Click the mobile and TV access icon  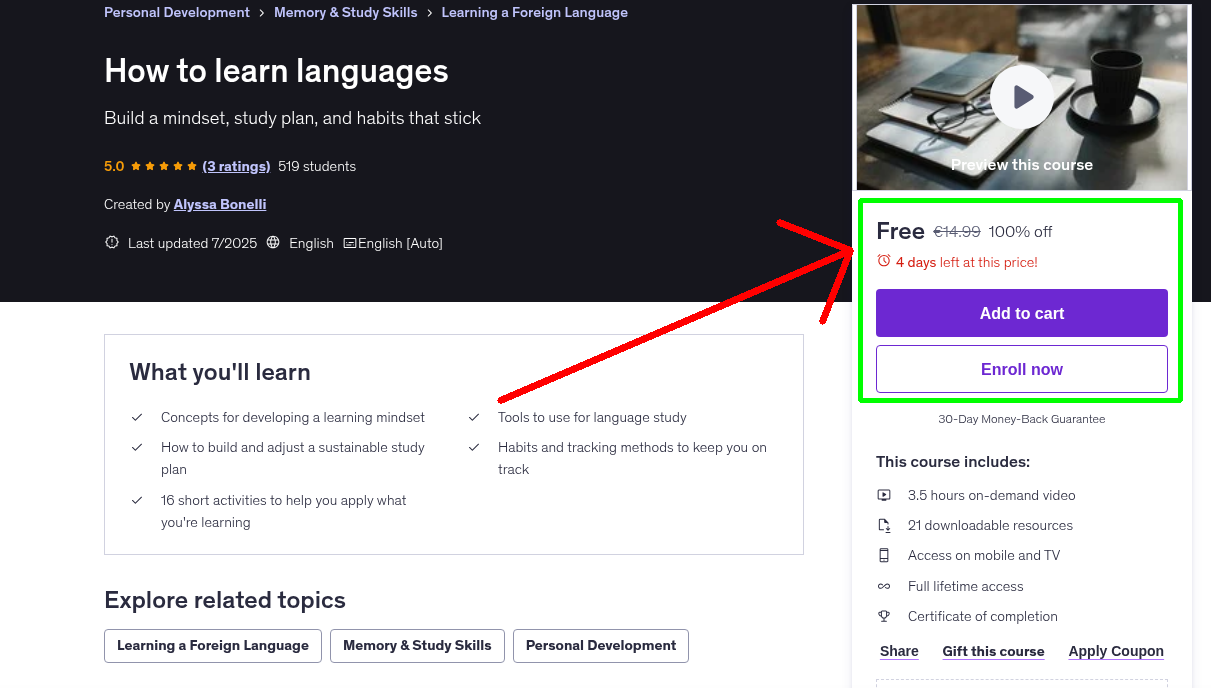(884, 555)
